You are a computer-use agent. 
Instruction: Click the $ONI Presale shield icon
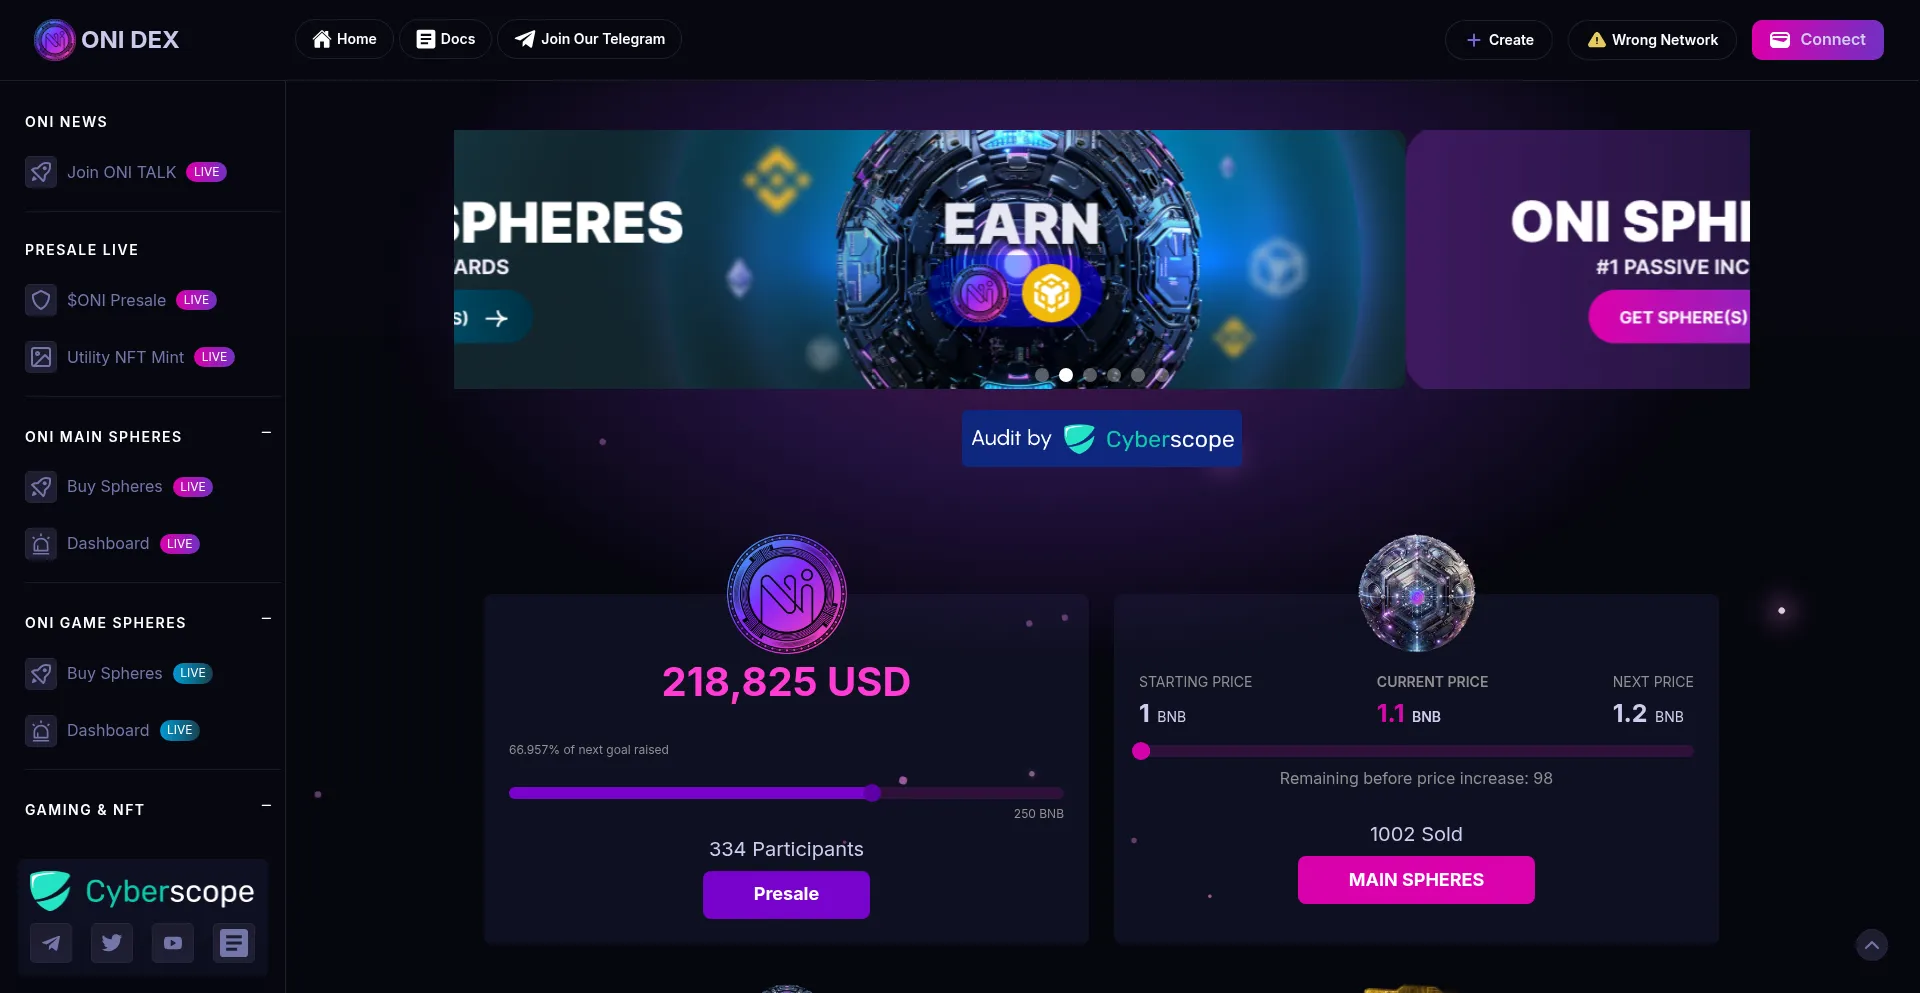pyautogui.click(x=41, y=300)
